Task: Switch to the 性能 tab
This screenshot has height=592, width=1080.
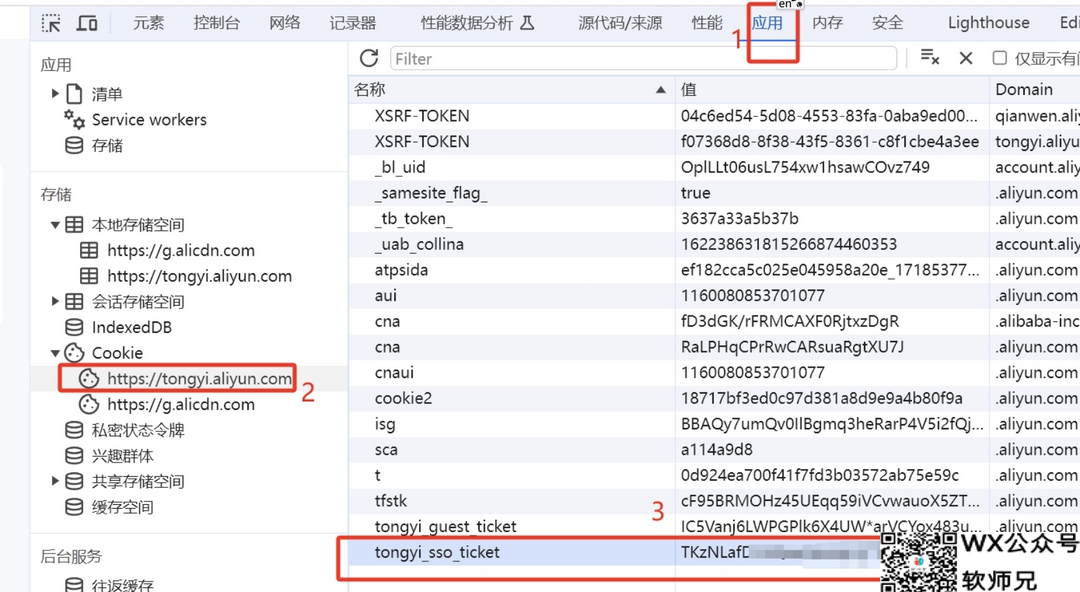Action: point(707,23)
